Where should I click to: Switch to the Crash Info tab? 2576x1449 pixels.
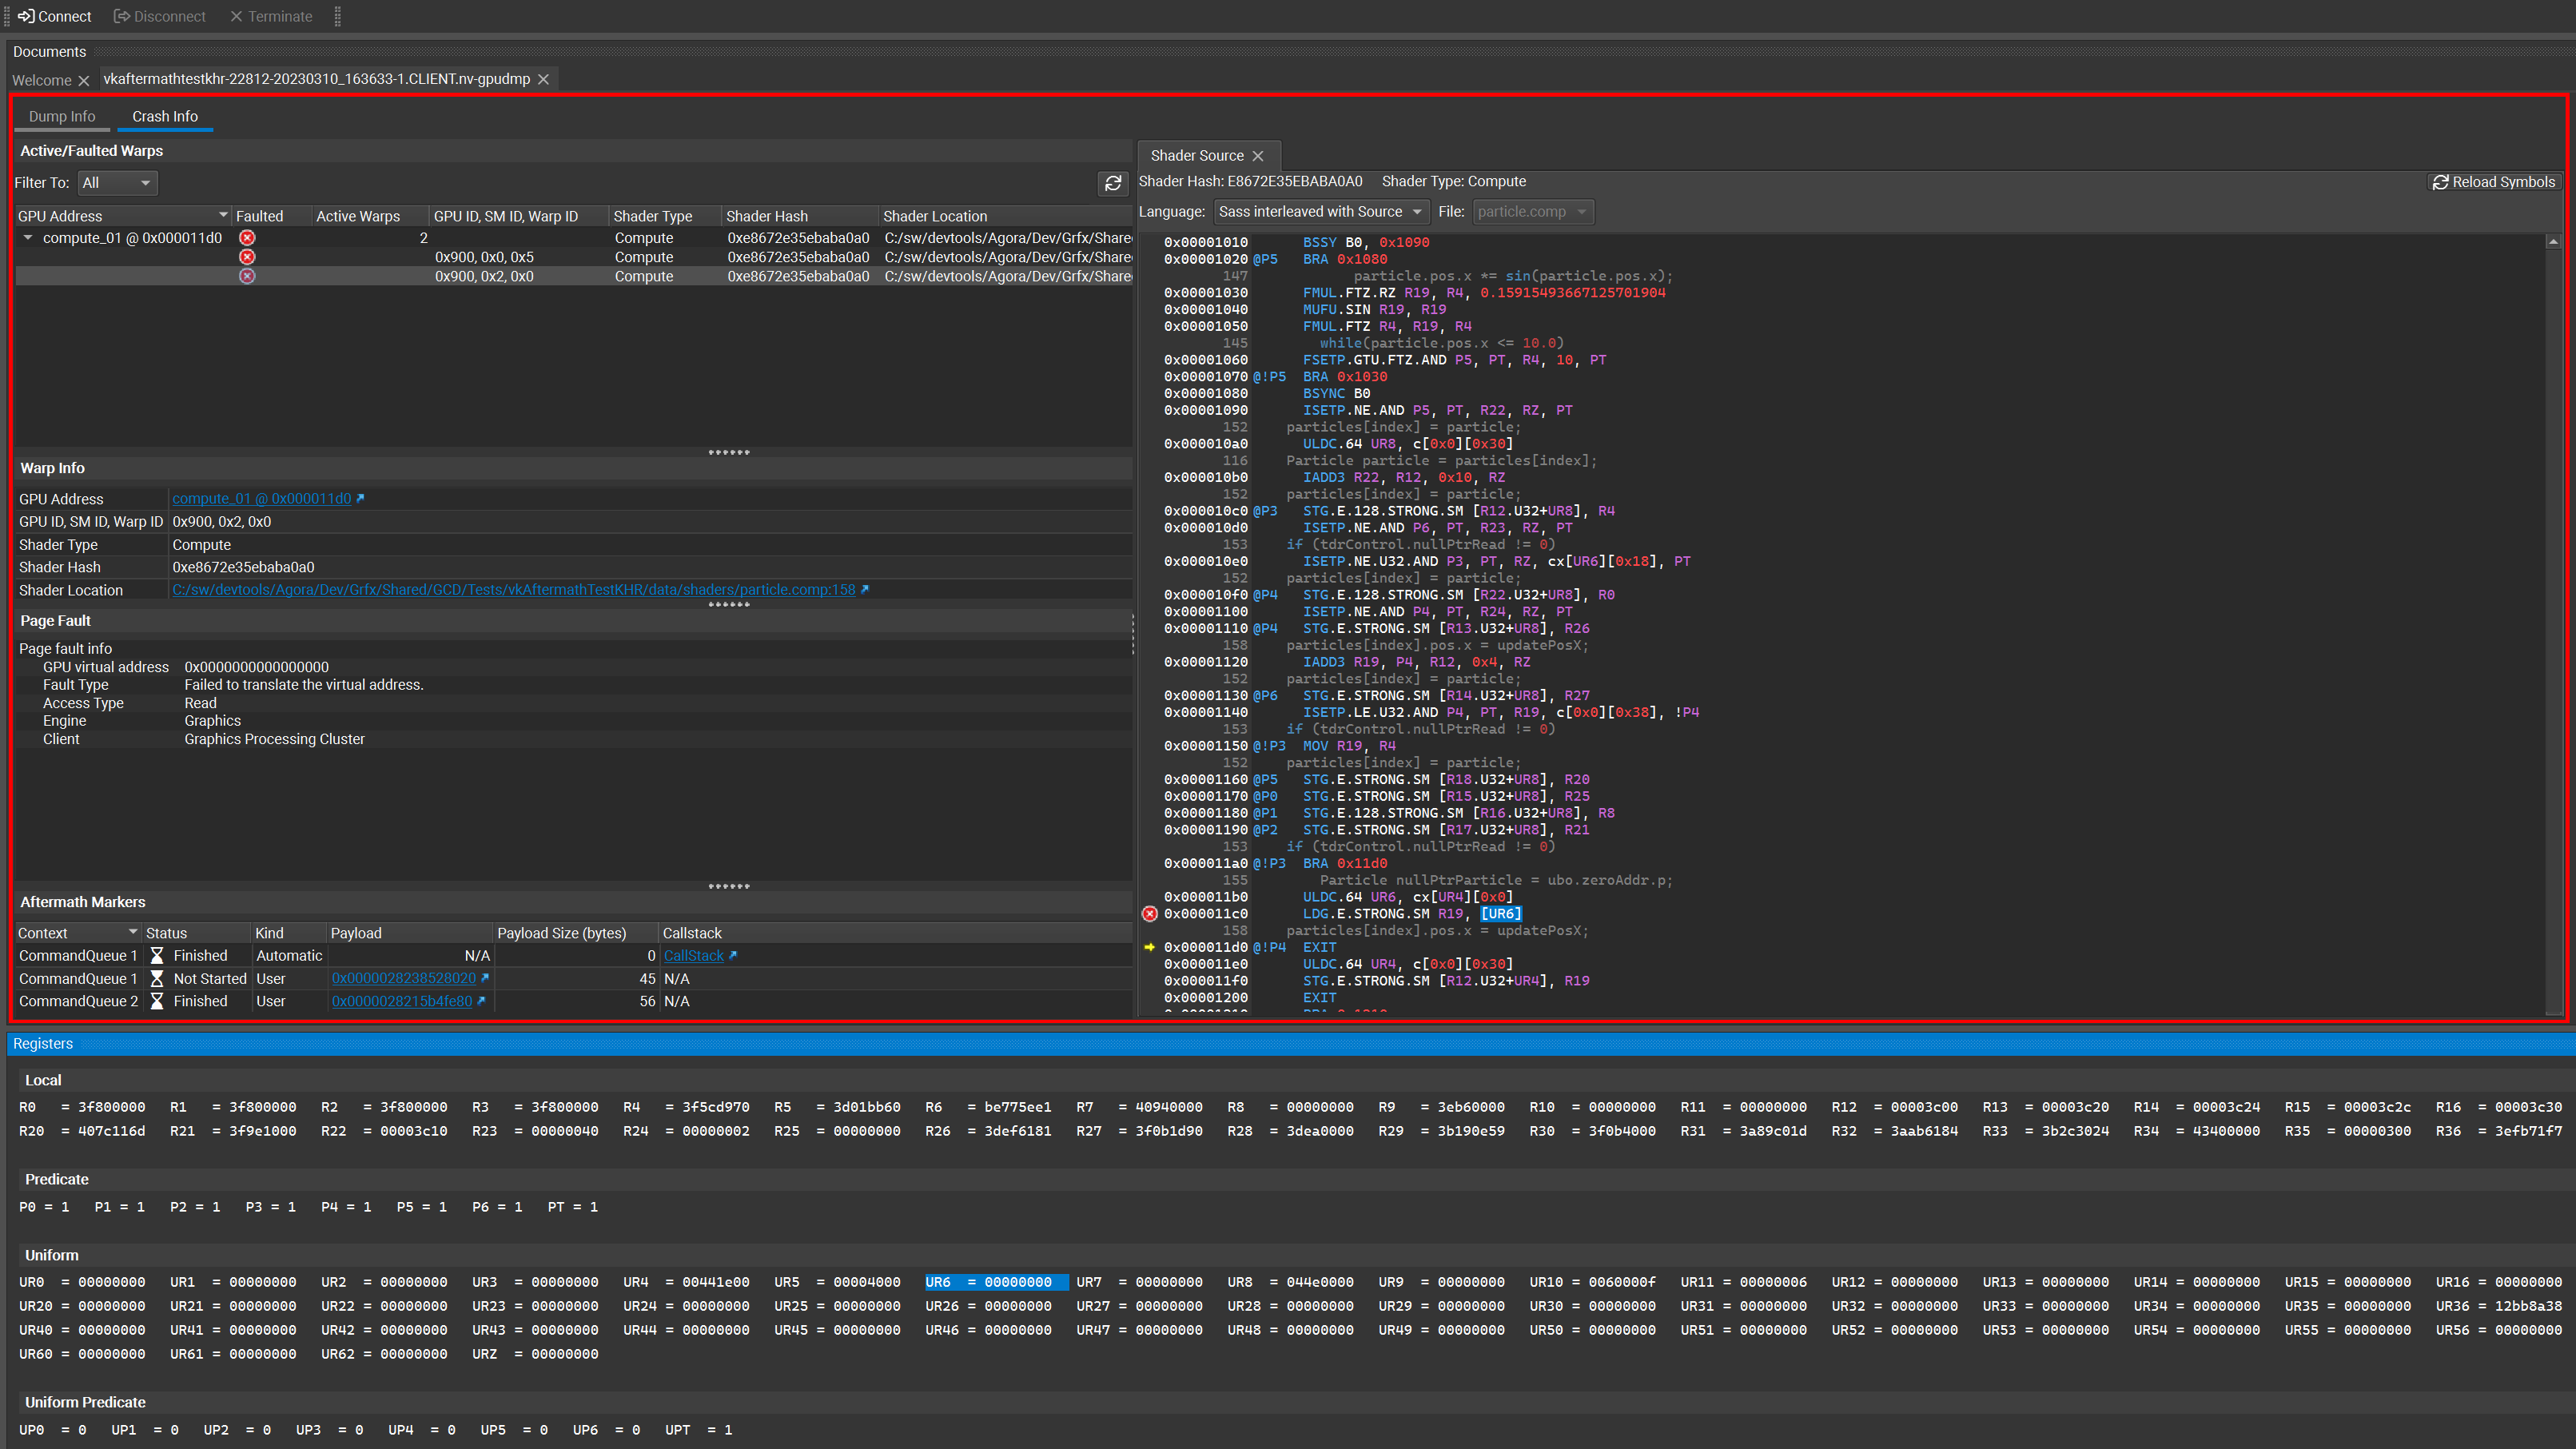point(165,115)
